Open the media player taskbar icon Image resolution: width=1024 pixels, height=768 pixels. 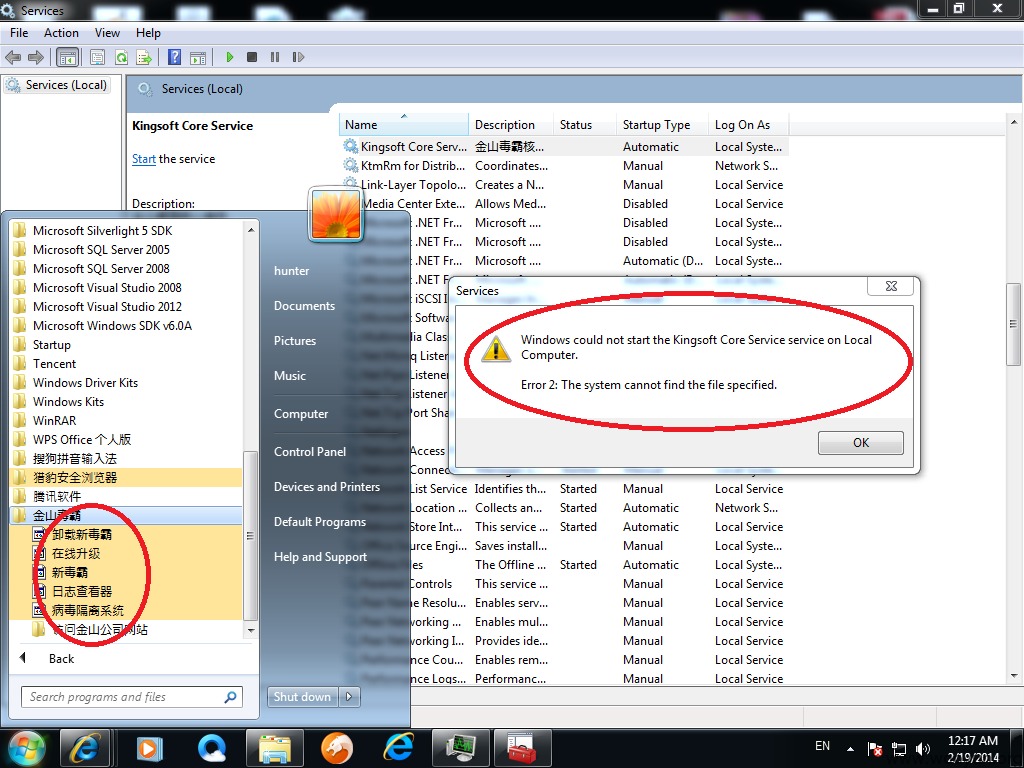(149, 748)
